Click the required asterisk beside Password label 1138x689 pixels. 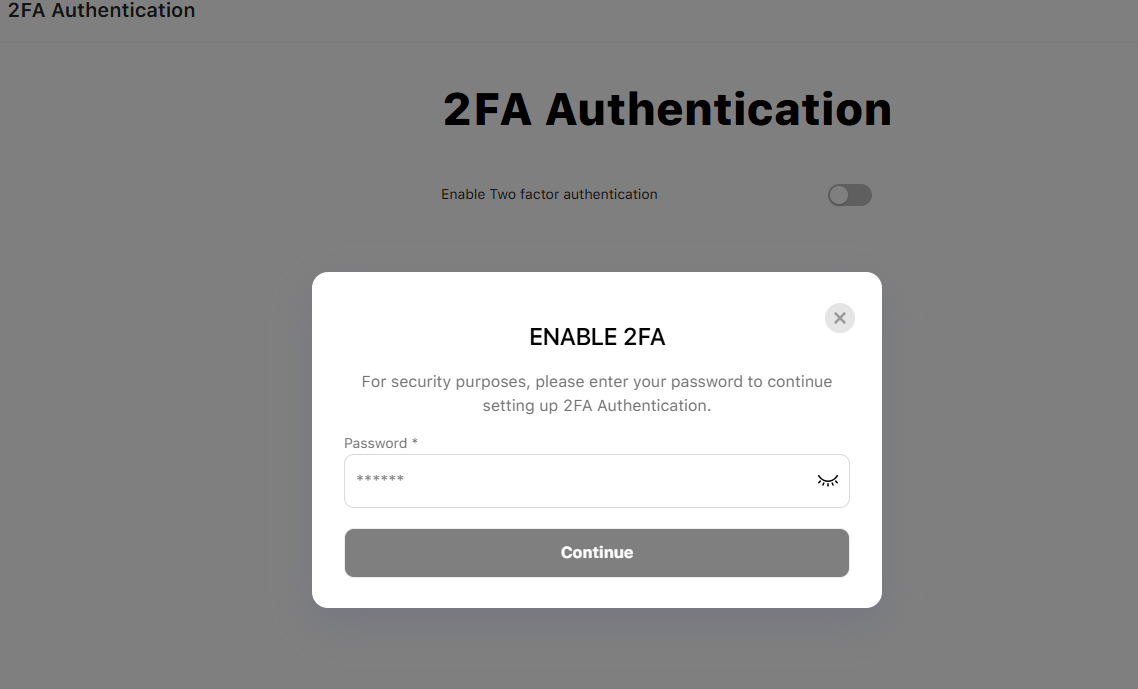click(x=415, y=443)
